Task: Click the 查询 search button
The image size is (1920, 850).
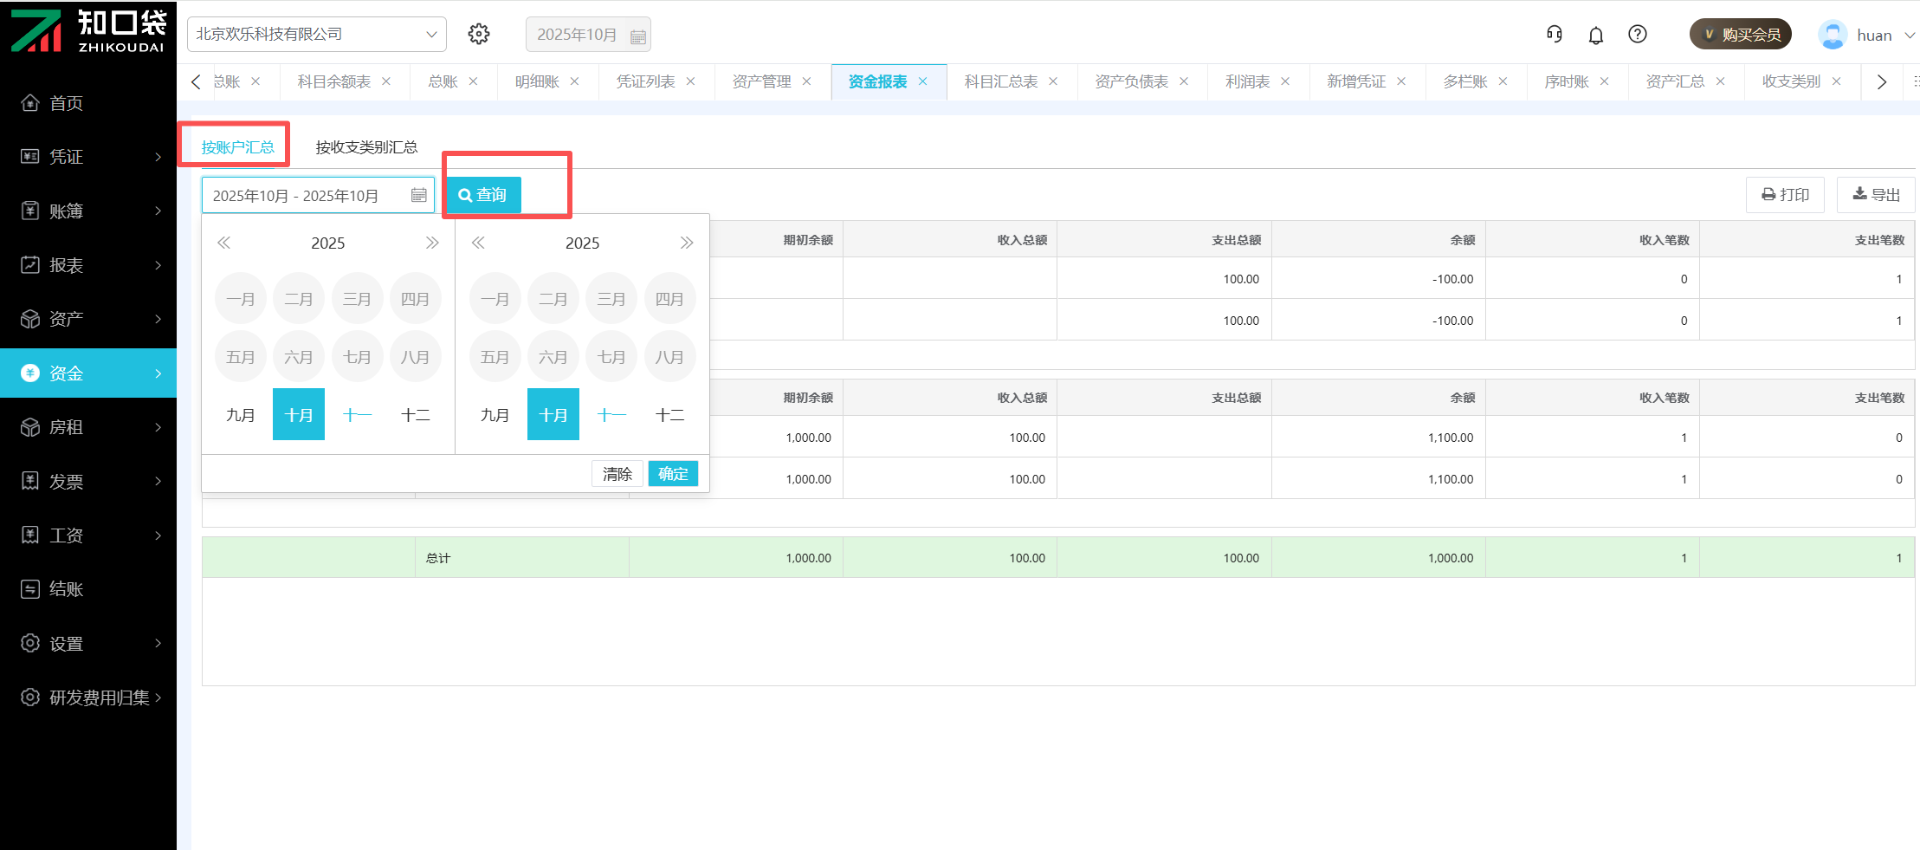Action: pos(483,195)
